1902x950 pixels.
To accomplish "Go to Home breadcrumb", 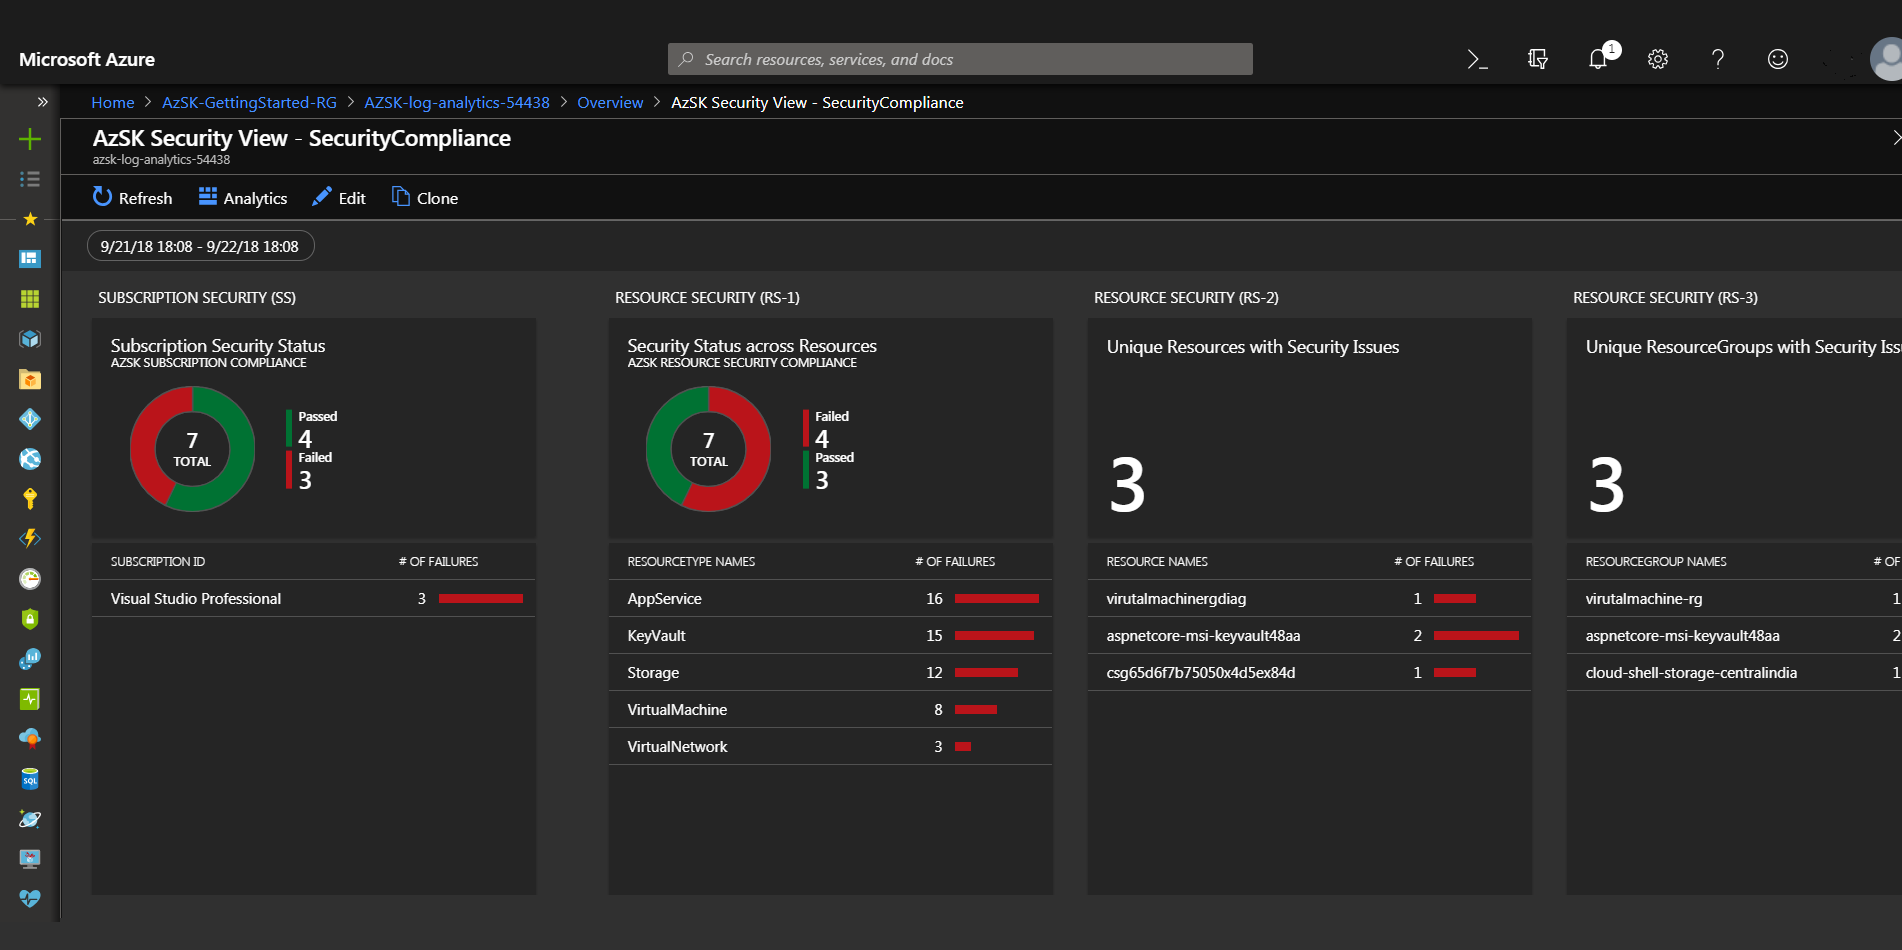I will click(x=113, y=102).
